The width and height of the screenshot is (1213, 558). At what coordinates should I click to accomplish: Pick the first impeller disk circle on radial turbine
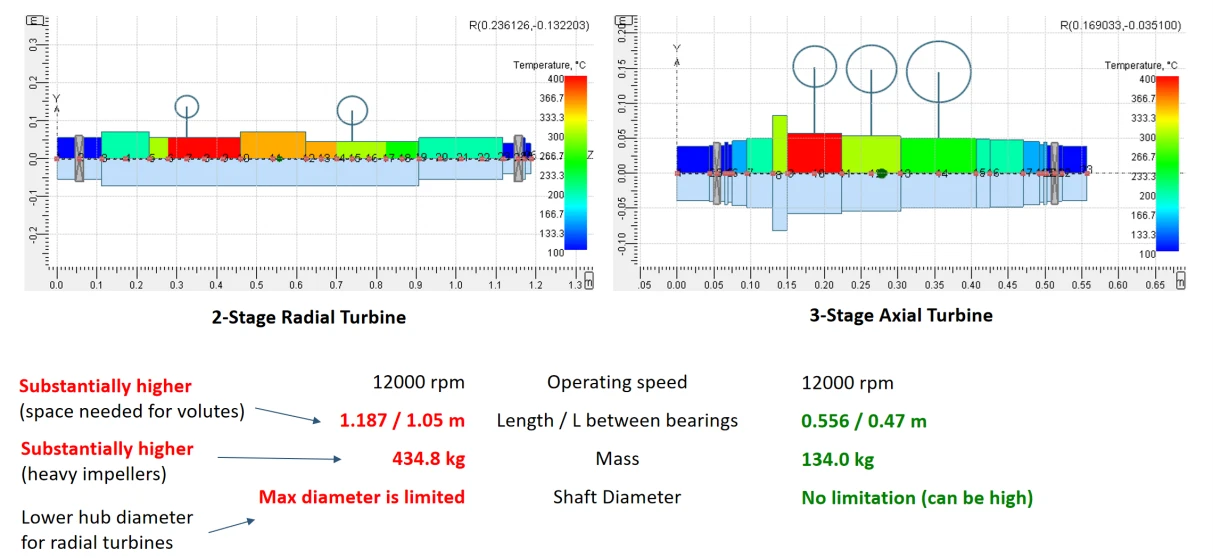[187, 106]
